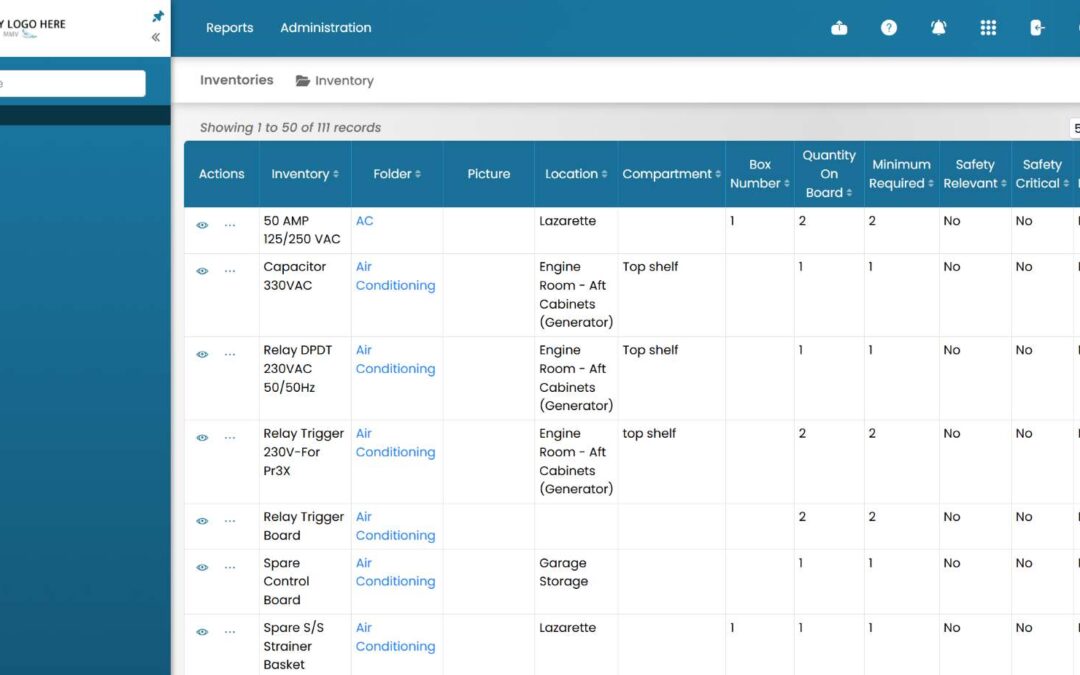The height and width of the screenshot is (675, 1080).
Task: View the Capacitor 330VAC record
Action: (202, 271)
